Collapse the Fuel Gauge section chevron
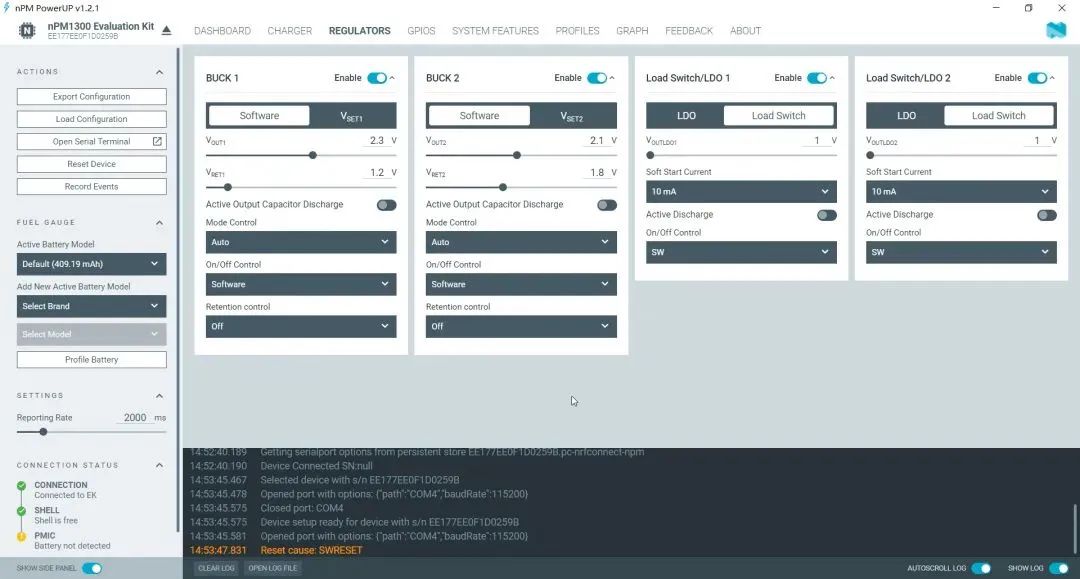 point(159,223)
